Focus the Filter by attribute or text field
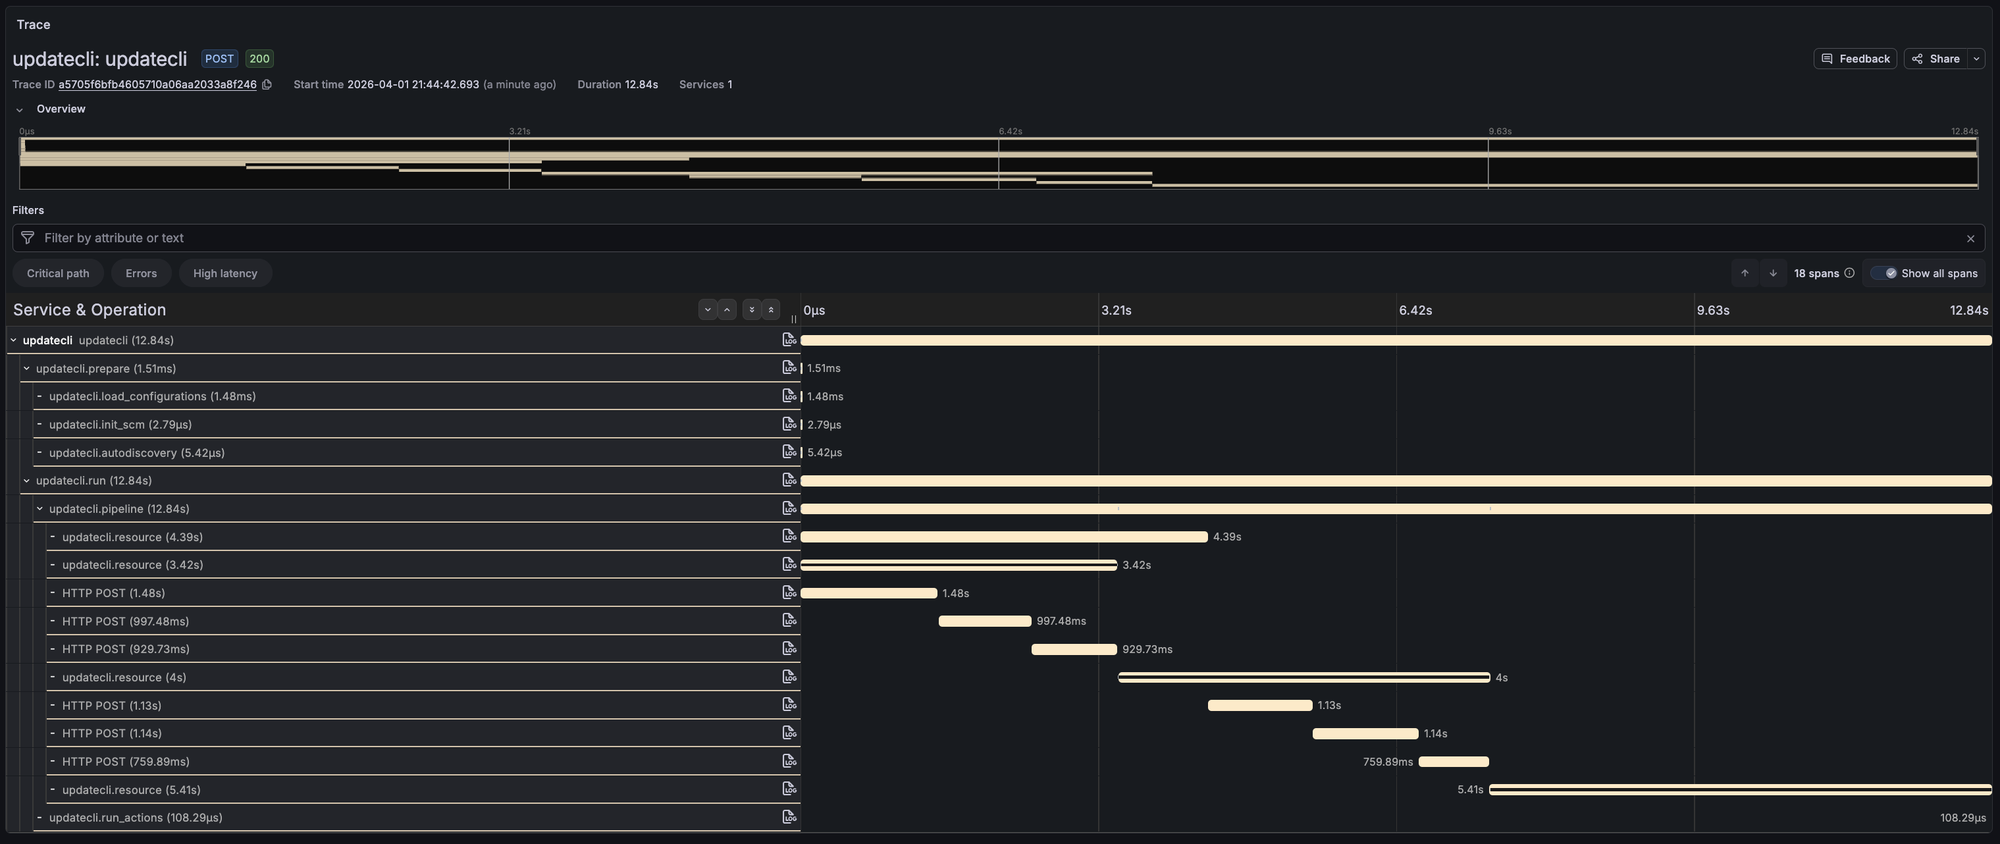 998,238
